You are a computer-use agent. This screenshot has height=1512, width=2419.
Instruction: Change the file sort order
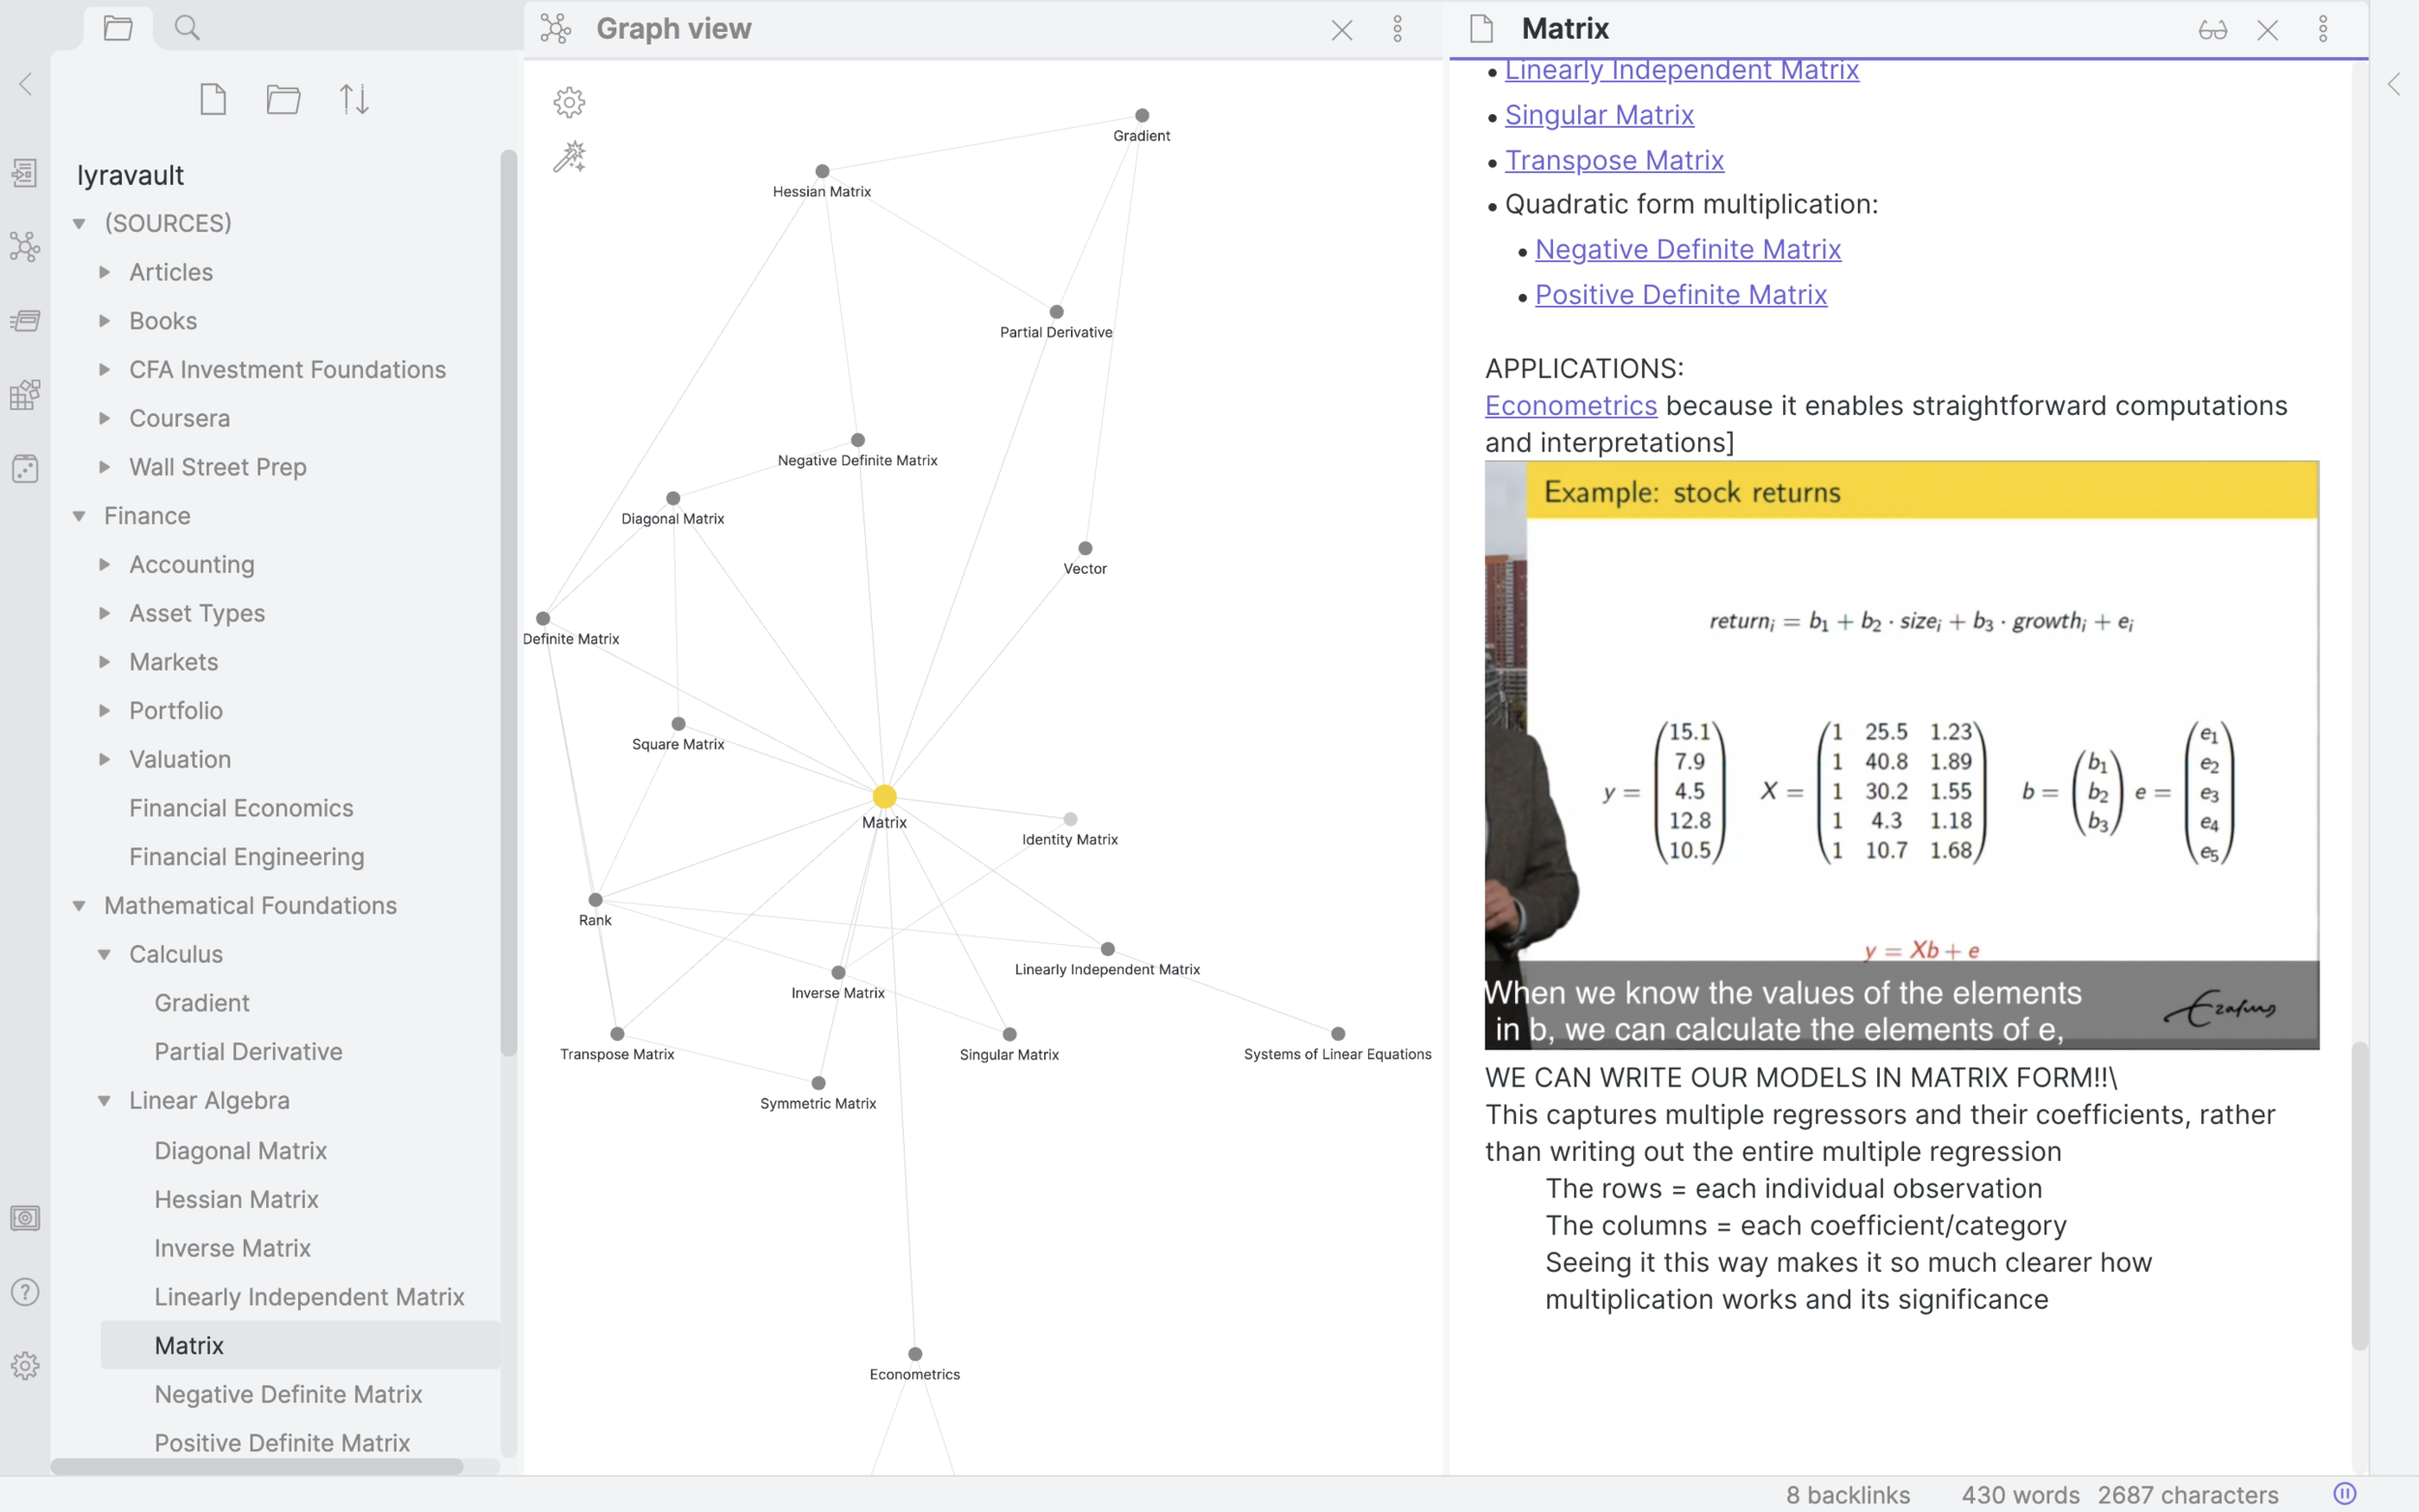tap(354, 99)
